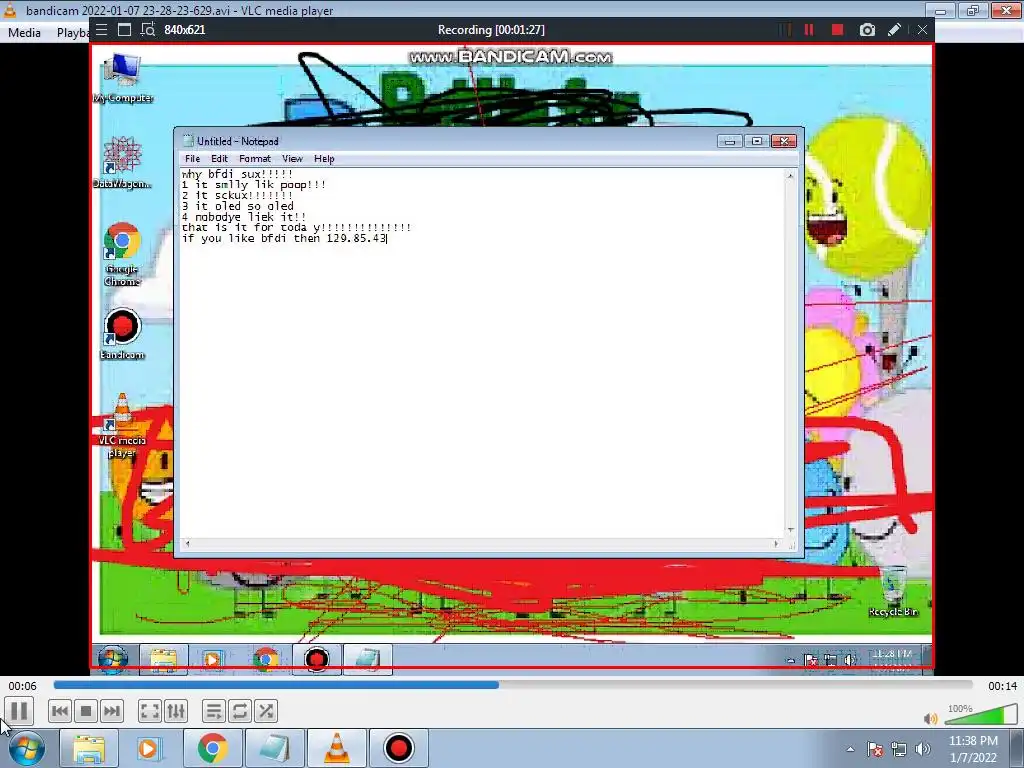
Task: Toggle VLC fullscreen mode
Action: coord(150,711)
